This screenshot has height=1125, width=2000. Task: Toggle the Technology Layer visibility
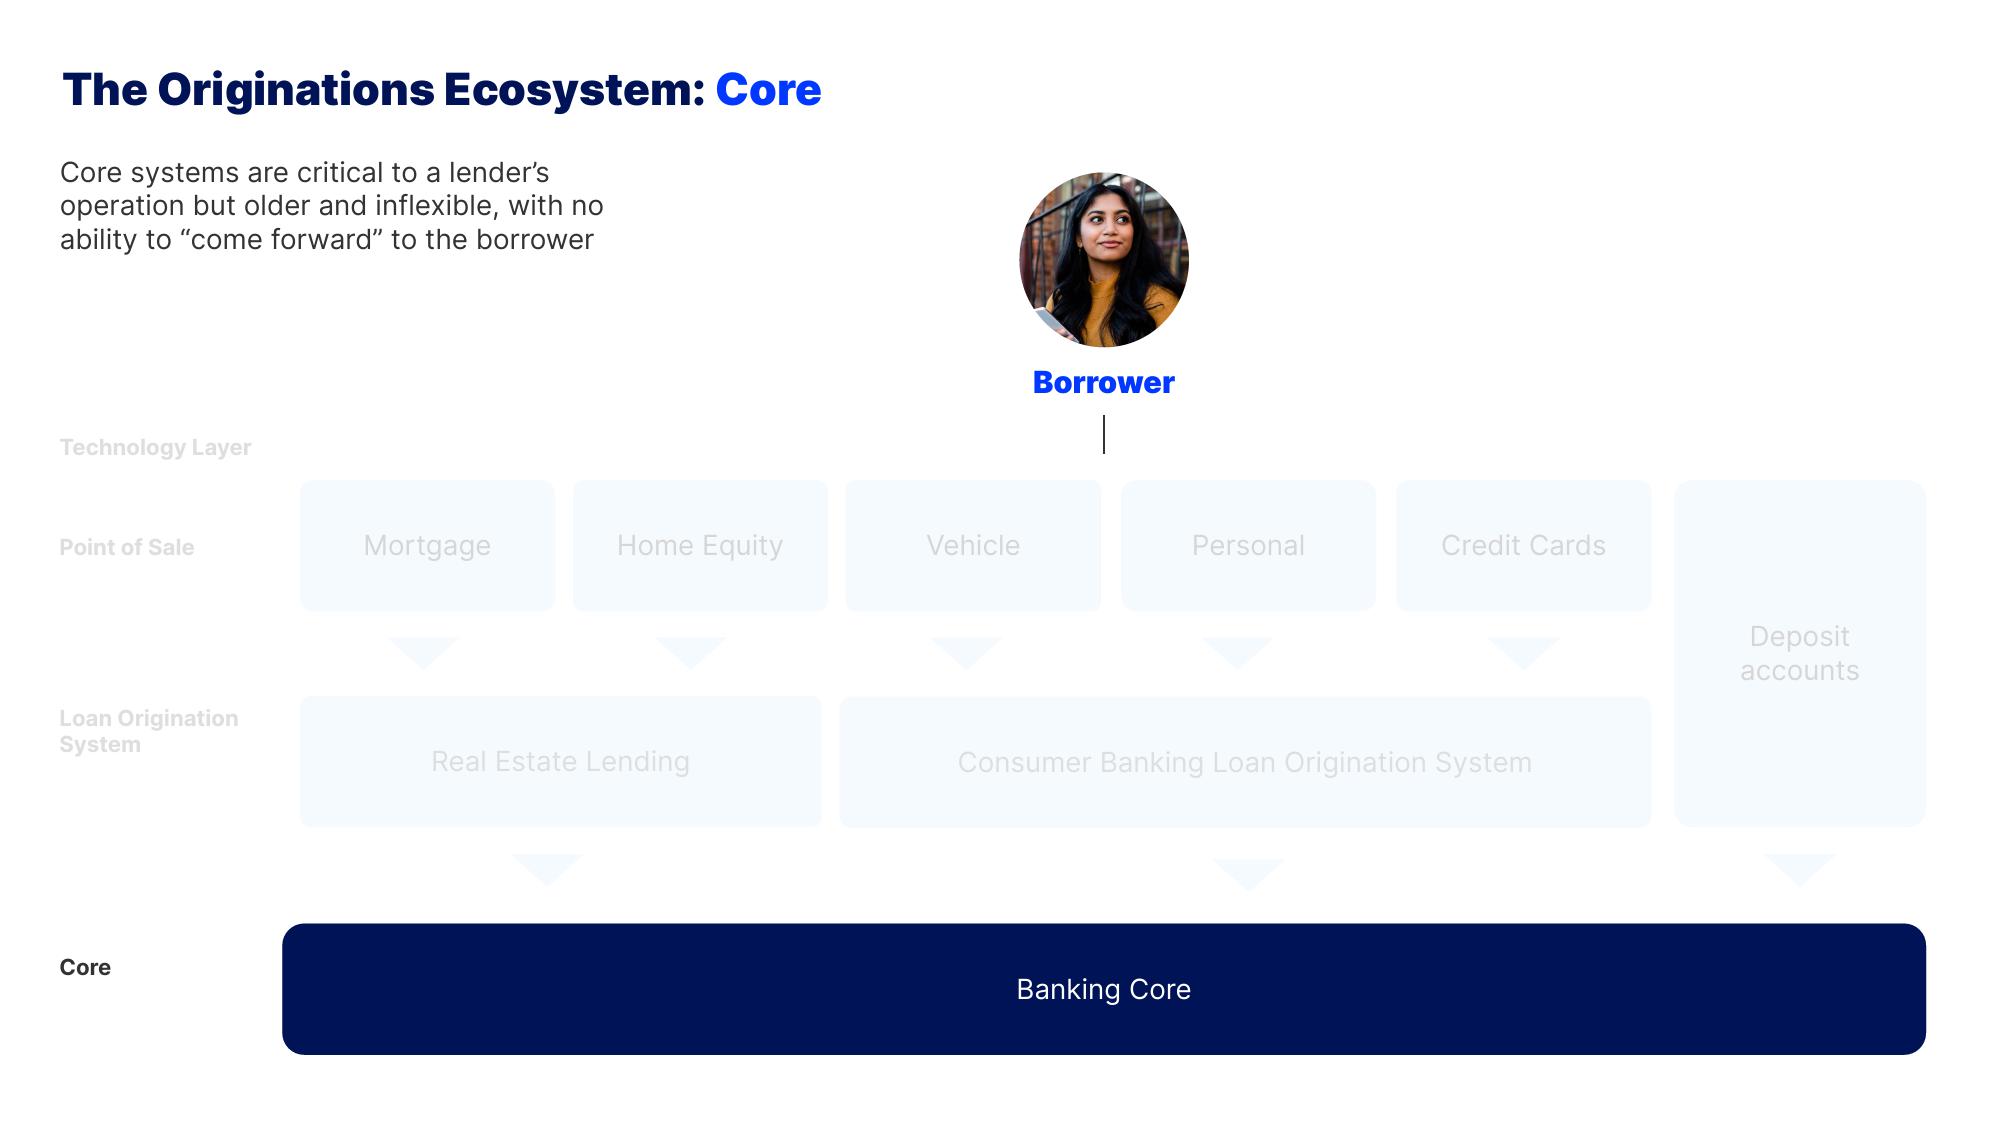click(x=155, y=446)
